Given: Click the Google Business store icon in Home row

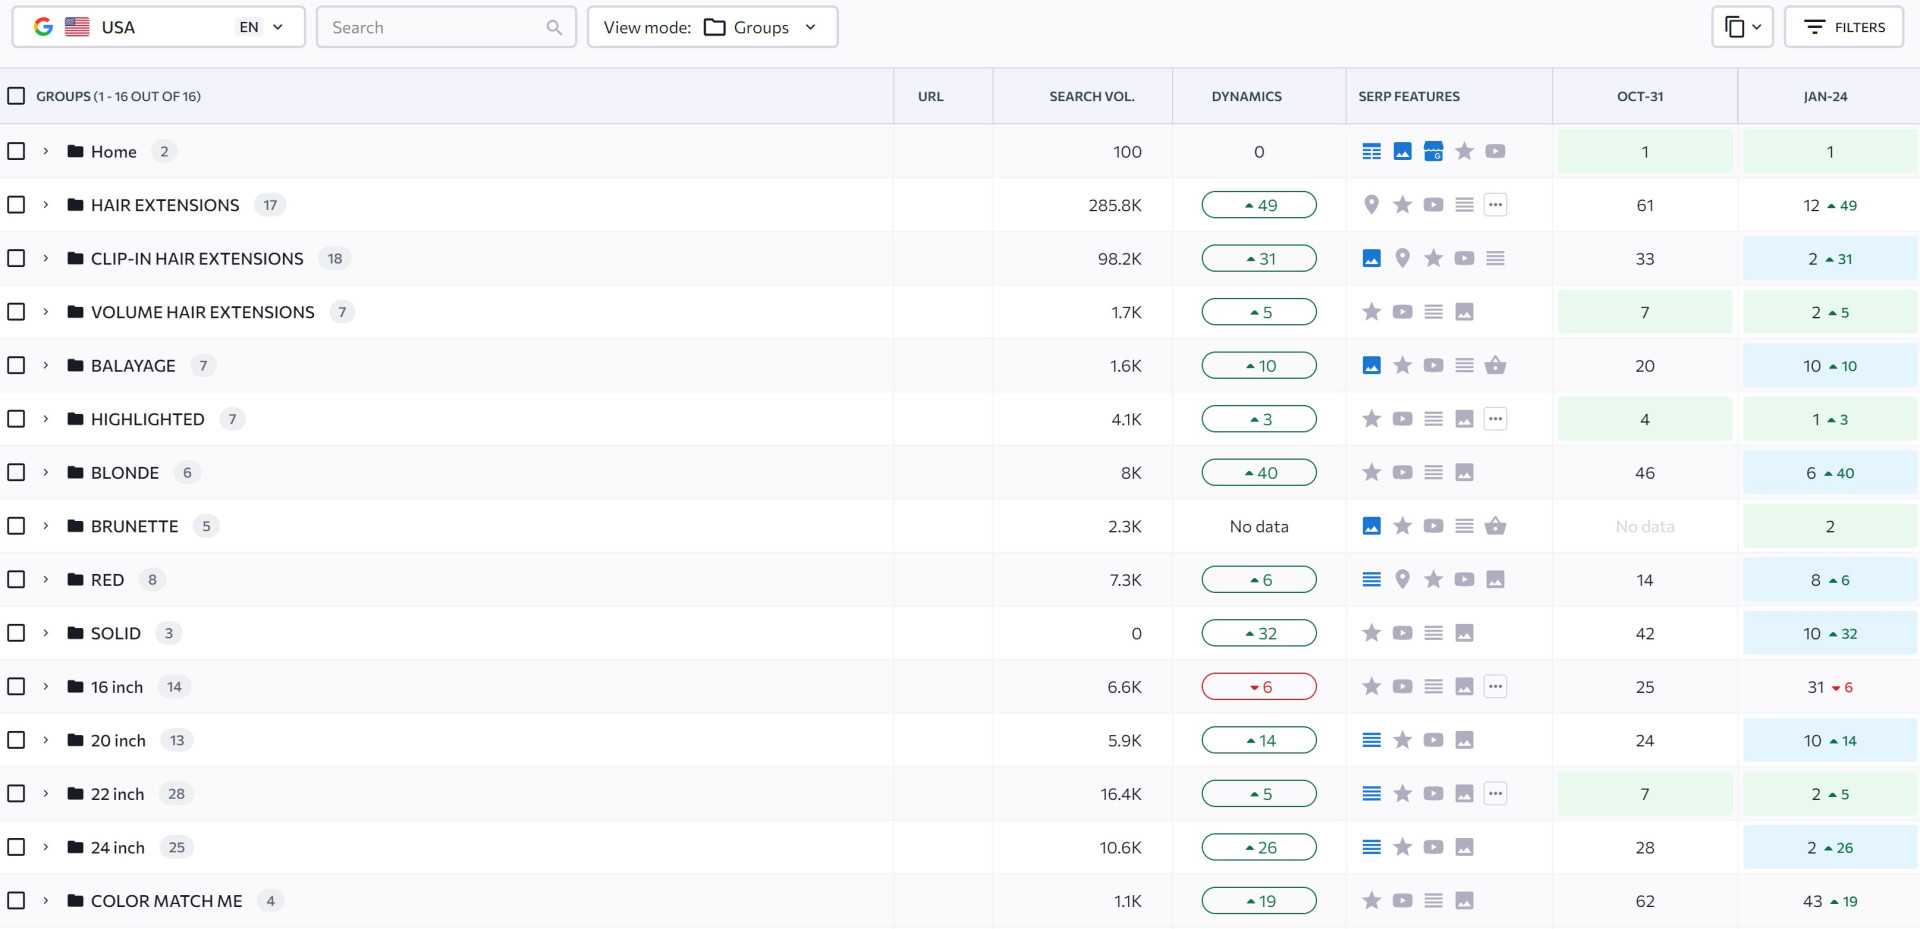Looking at the screenshot, I should coord(1433,152).
